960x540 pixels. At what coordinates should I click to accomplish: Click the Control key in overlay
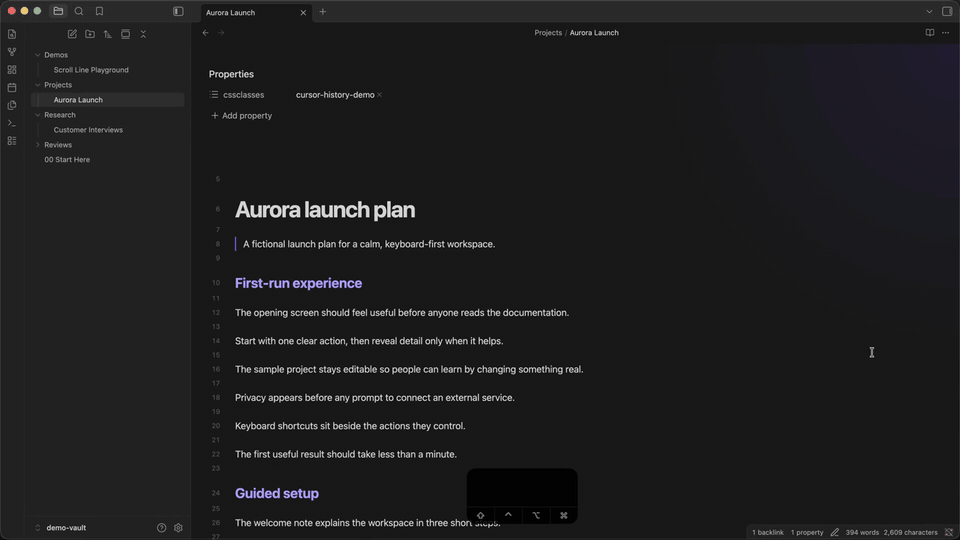[x=508, y=516]
